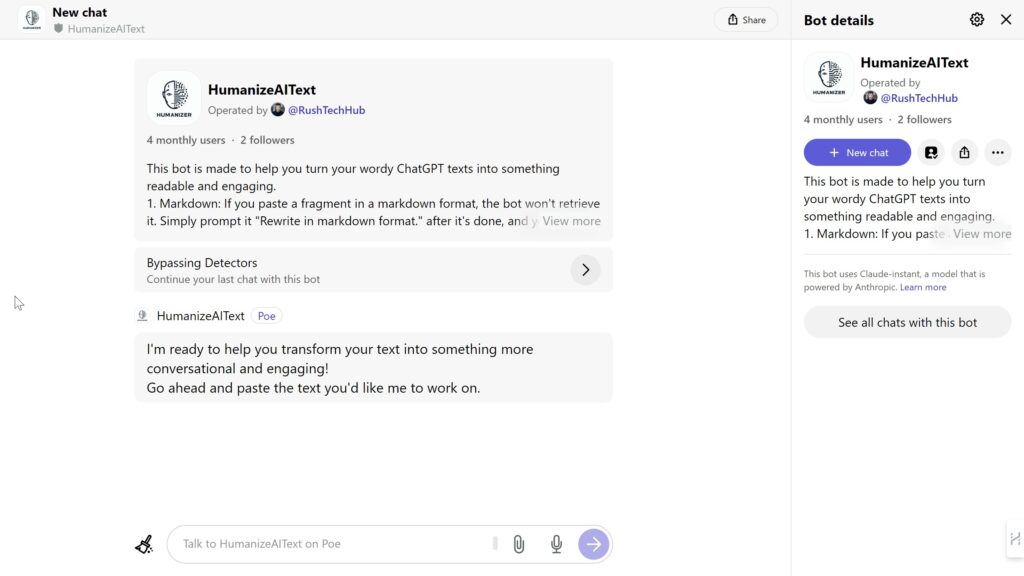Viewport: 1024px width, 576px height.
Task: Expand View more in chat bot description
Action: (571, 221)
